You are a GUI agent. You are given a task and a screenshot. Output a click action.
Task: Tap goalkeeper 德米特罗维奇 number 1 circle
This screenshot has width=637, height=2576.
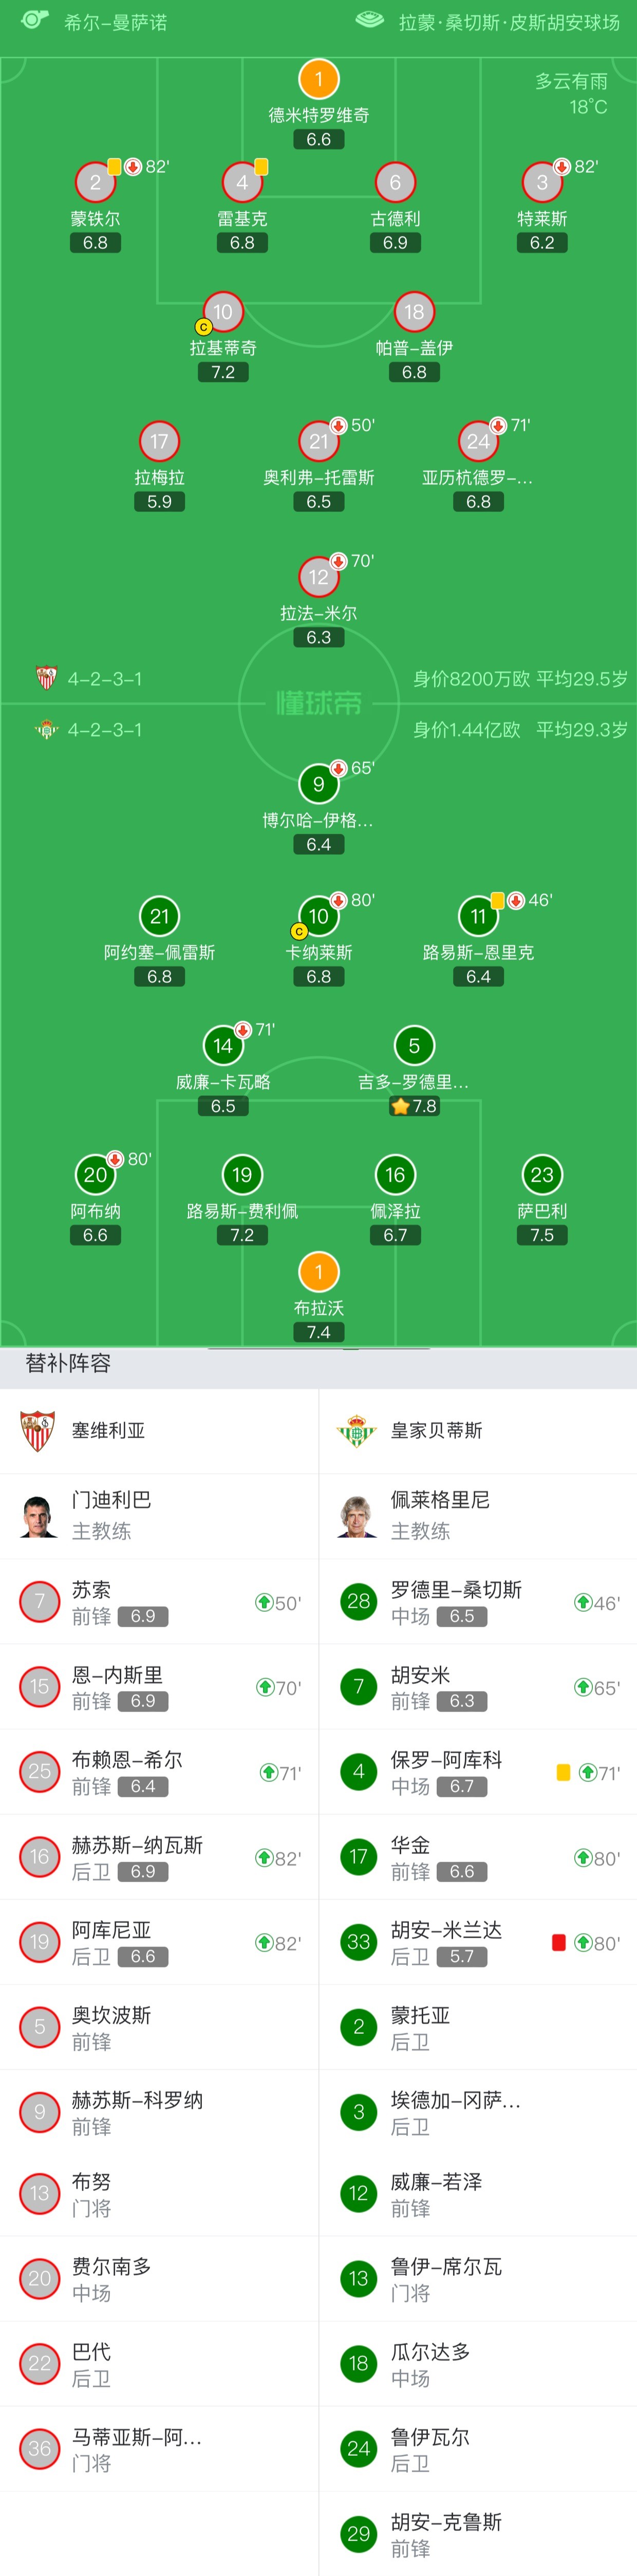pos(318,79)
